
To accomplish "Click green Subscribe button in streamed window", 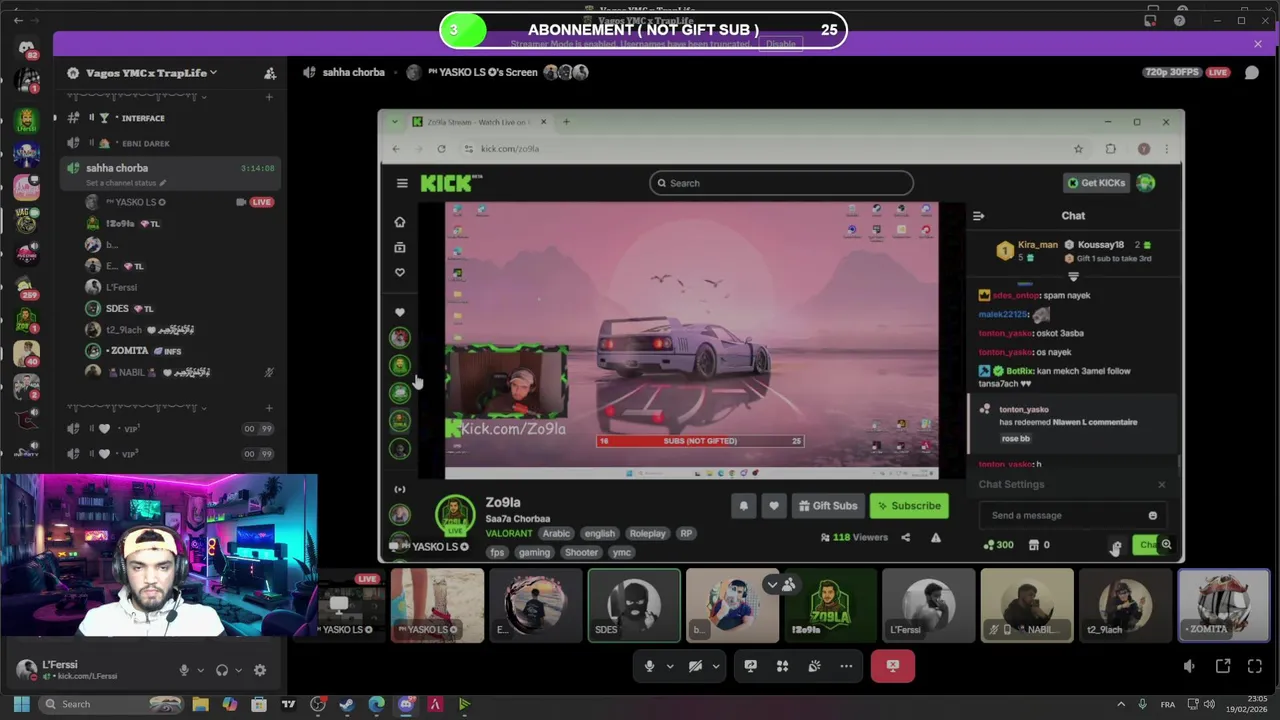I will (x=909, y=506).
